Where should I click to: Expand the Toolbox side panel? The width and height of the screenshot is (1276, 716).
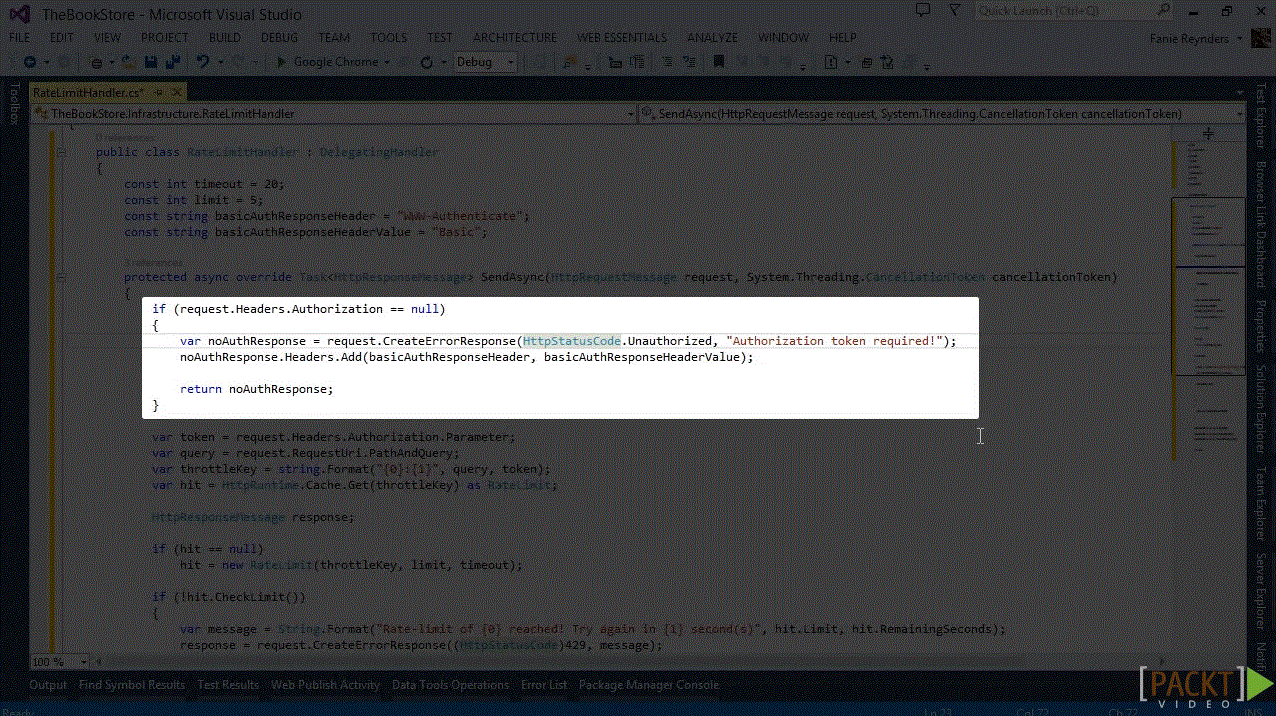point(13,104)
